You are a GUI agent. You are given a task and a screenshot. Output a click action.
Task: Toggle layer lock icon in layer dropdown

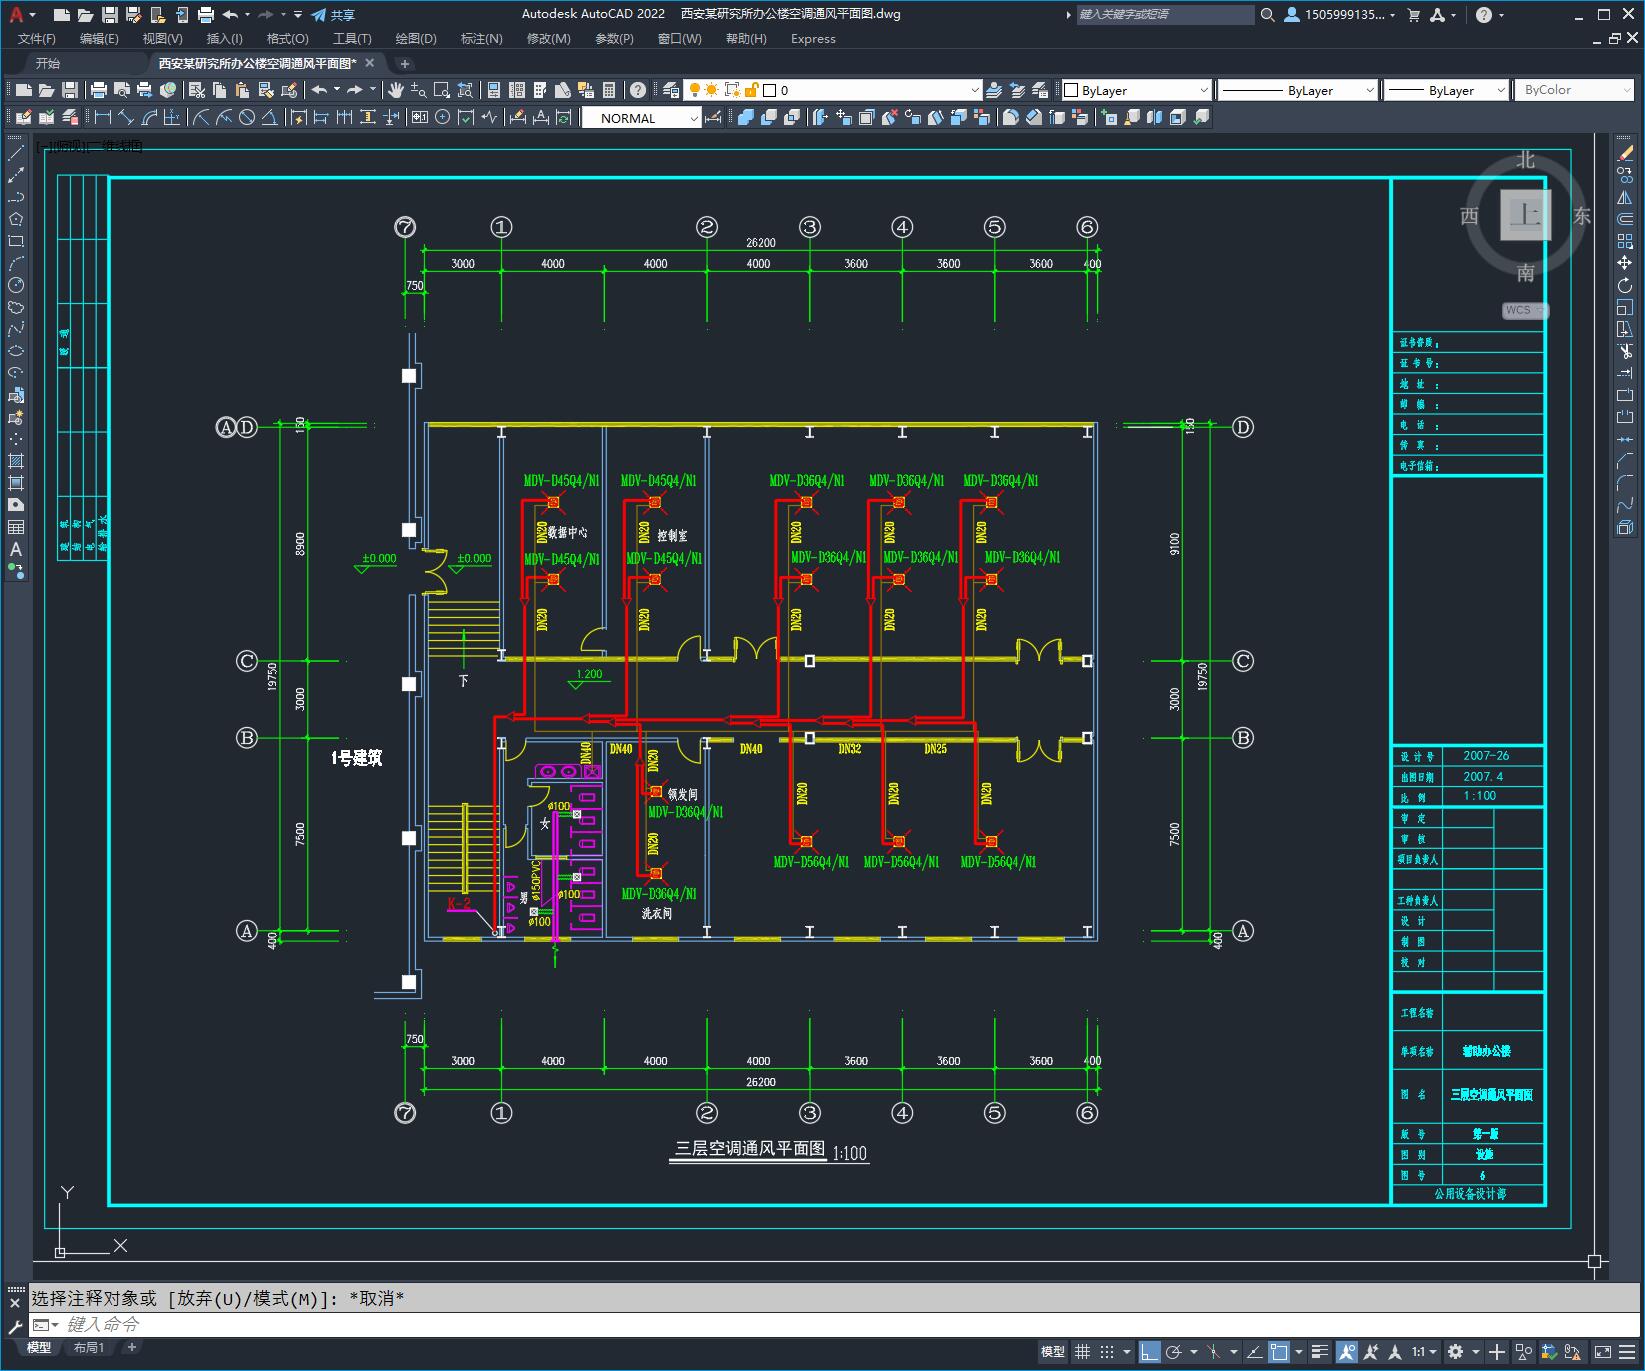pyautogui.click(x=752, y=90)
